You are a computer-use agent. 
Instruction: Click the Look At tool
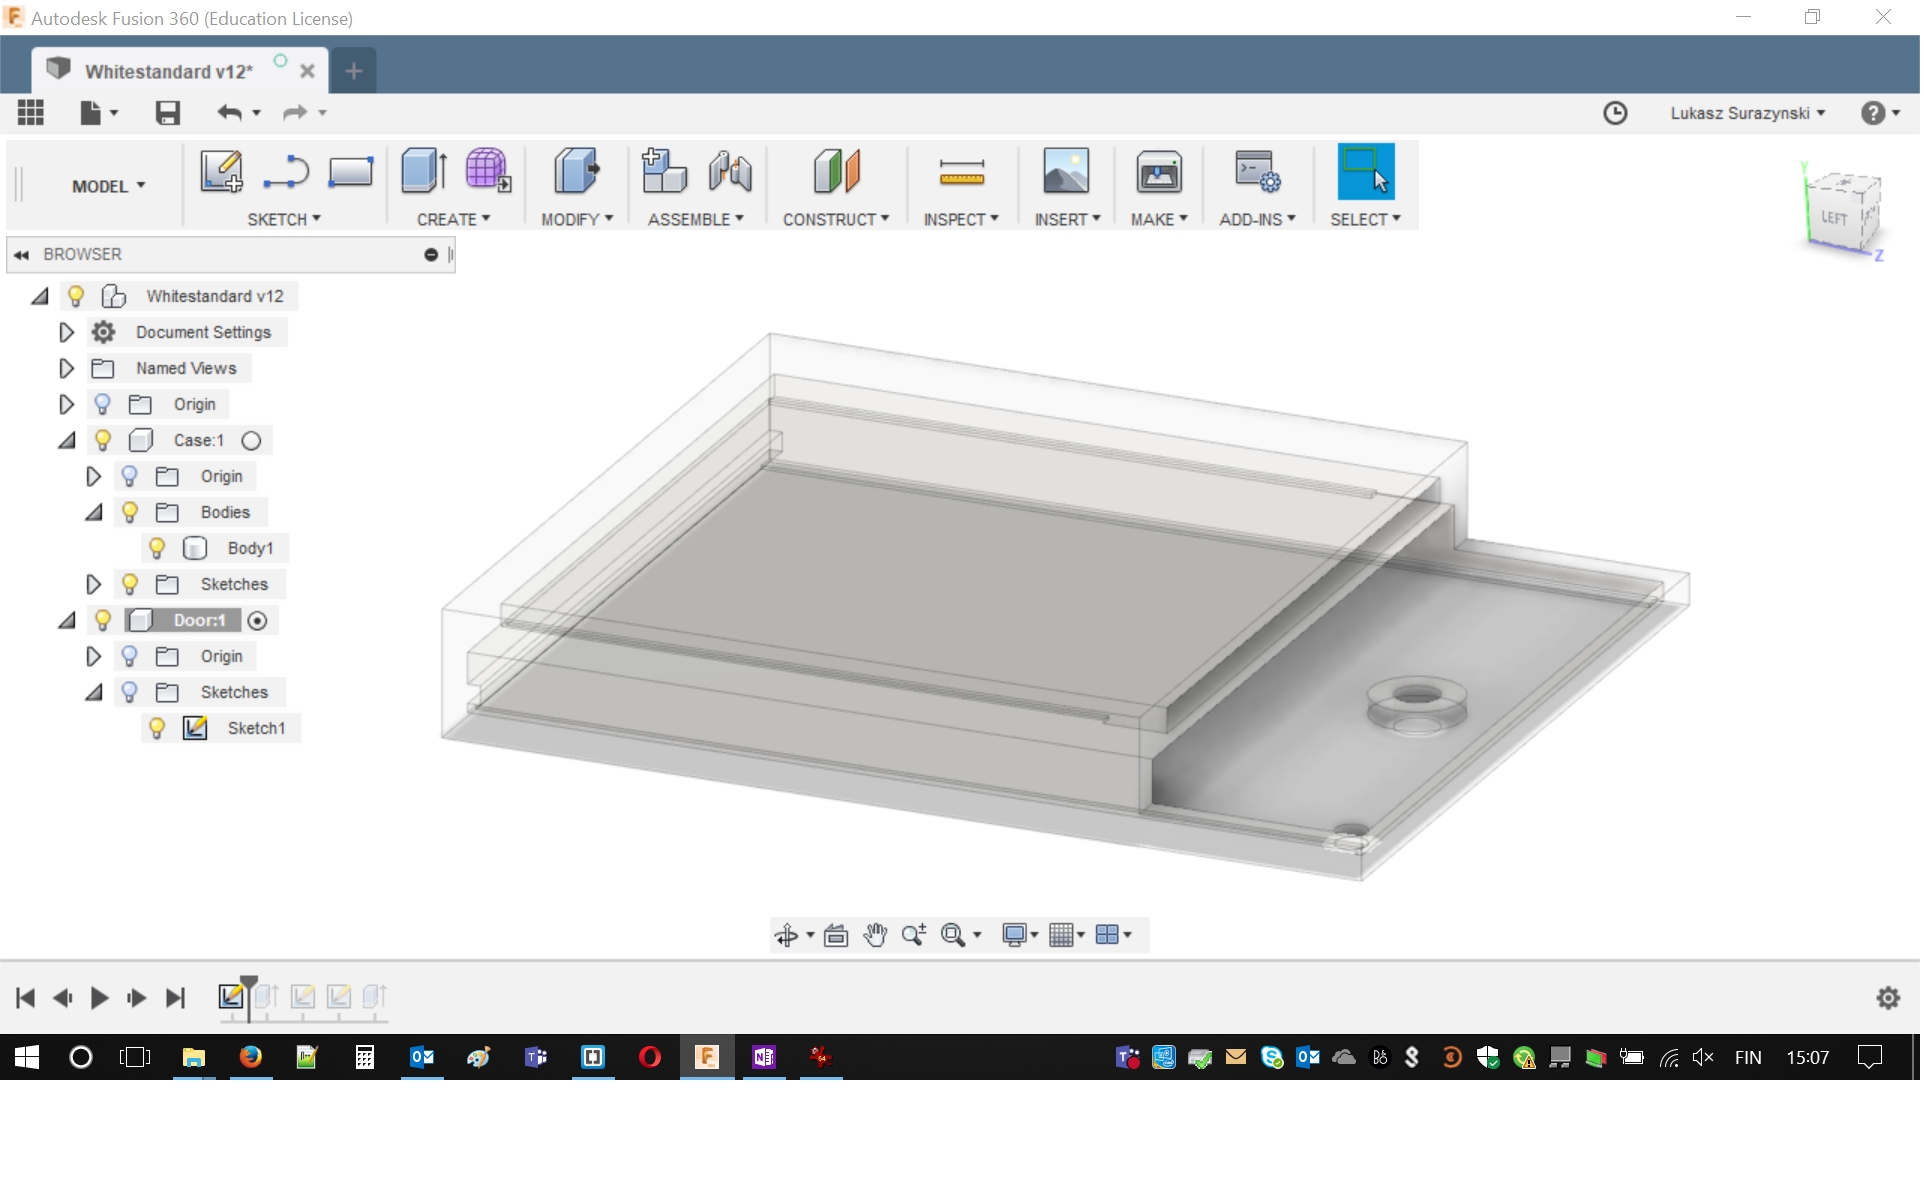point(836,936)
